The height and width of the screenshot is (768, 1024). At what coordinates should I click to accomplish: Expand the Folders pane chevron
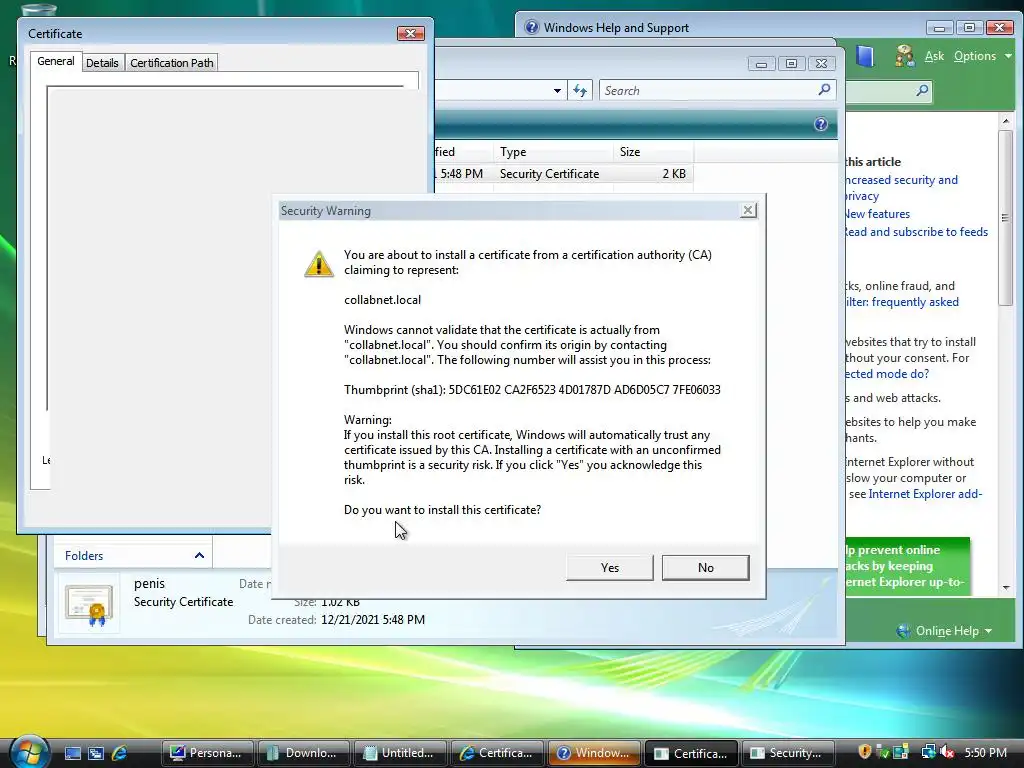[x=199, y=556]
